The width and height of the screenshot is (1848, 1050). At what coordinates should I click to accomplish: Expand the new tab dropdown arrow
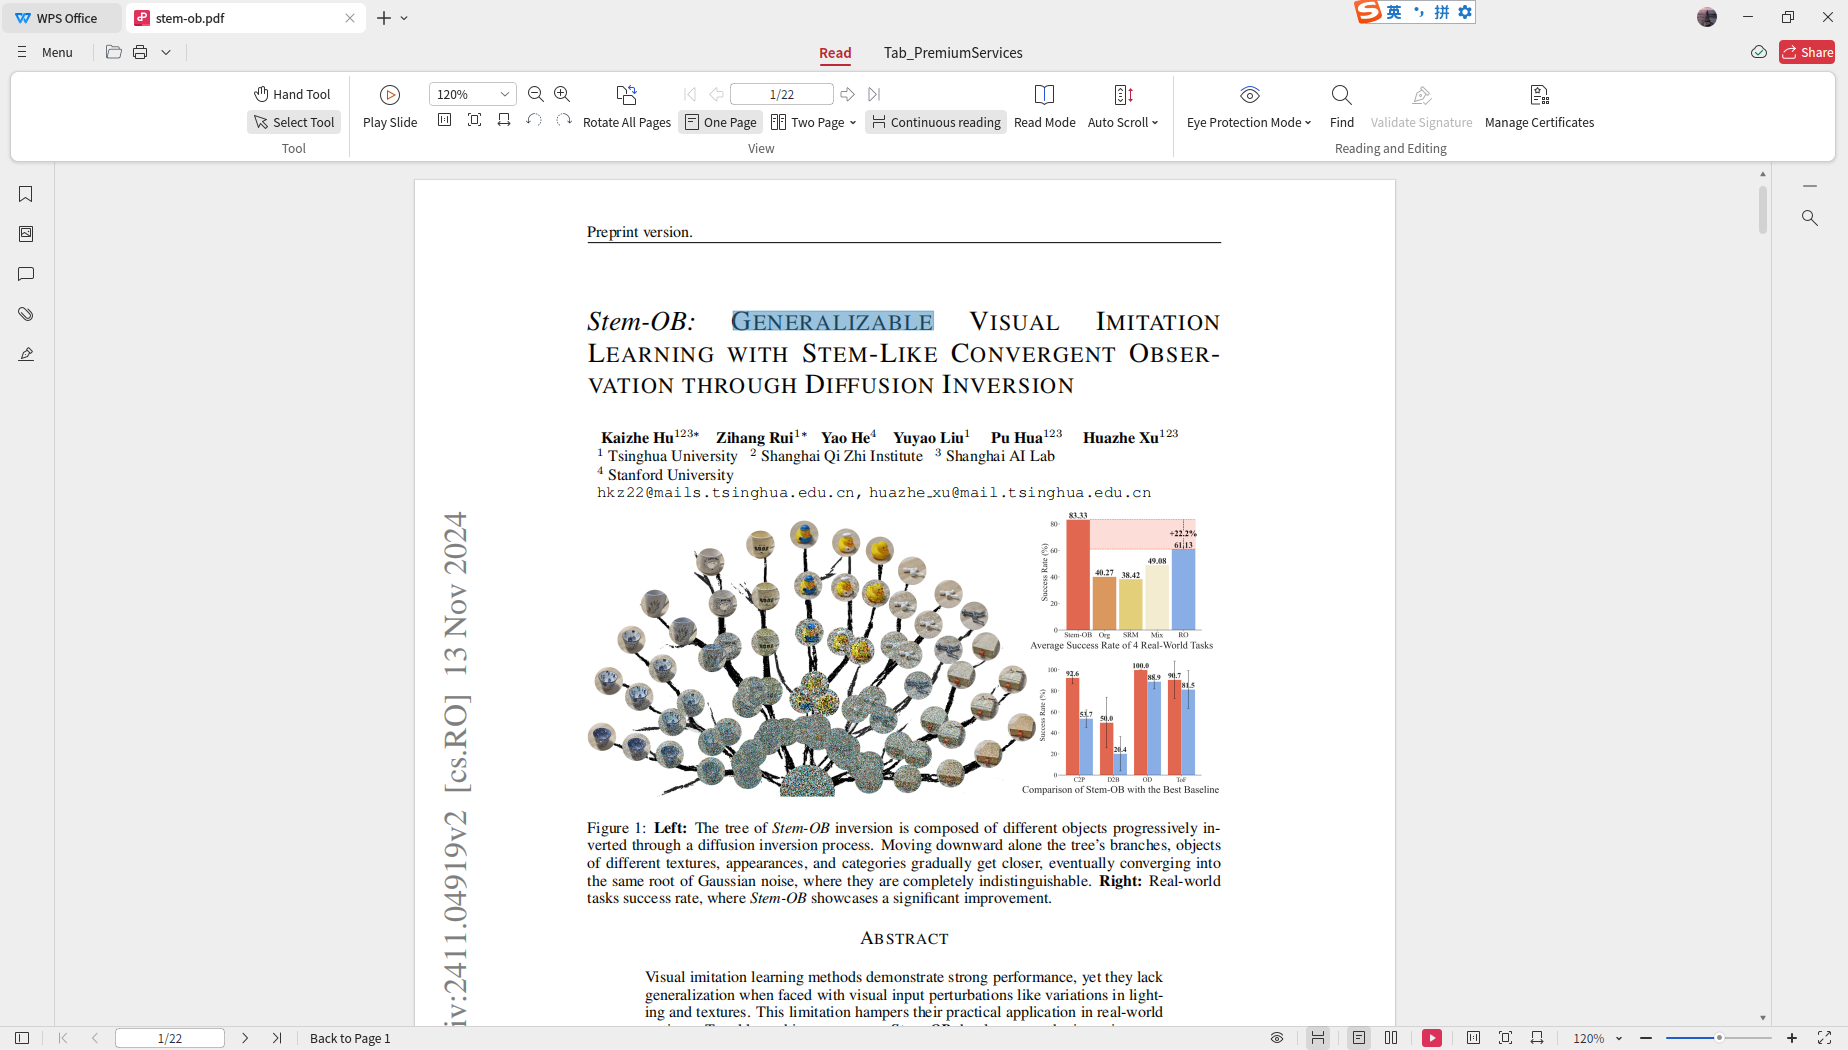click(x=404, y=18)
